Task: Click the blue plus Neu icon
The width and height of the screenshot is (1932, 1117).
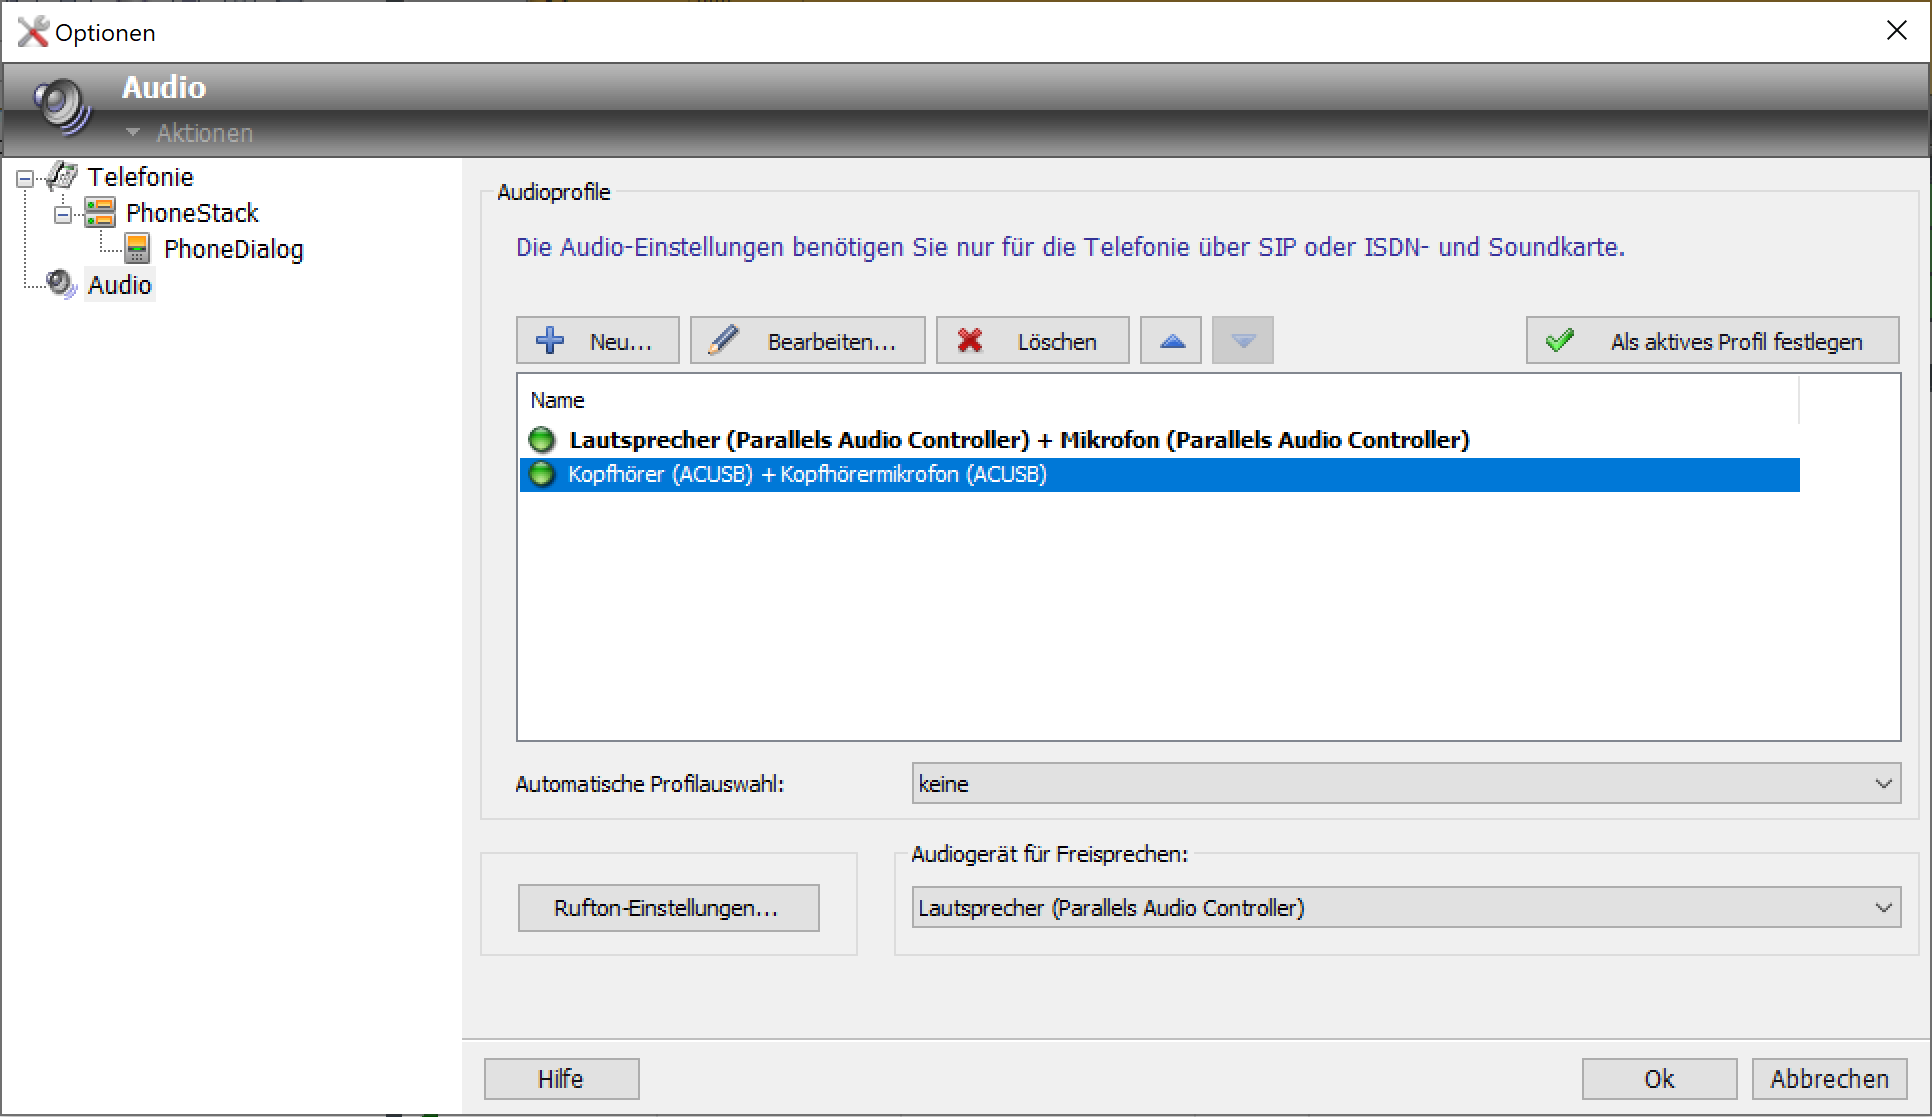Action: click(550, 341)
